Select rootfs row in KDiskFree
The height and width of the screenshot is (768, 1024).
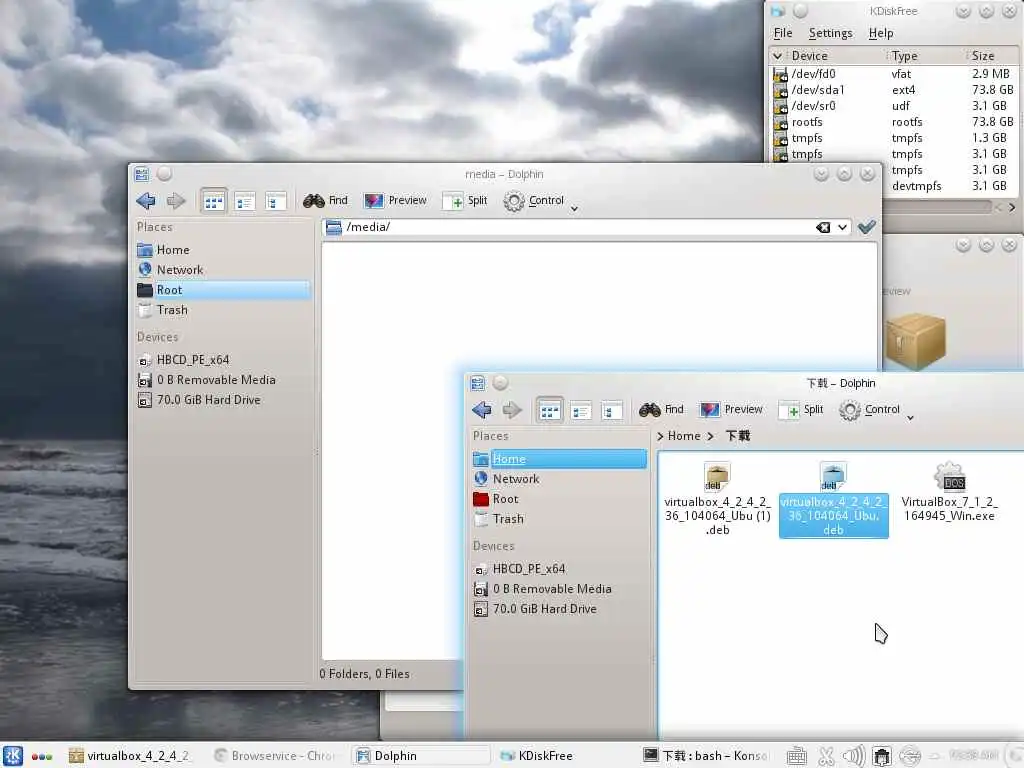tap(893, 122)
